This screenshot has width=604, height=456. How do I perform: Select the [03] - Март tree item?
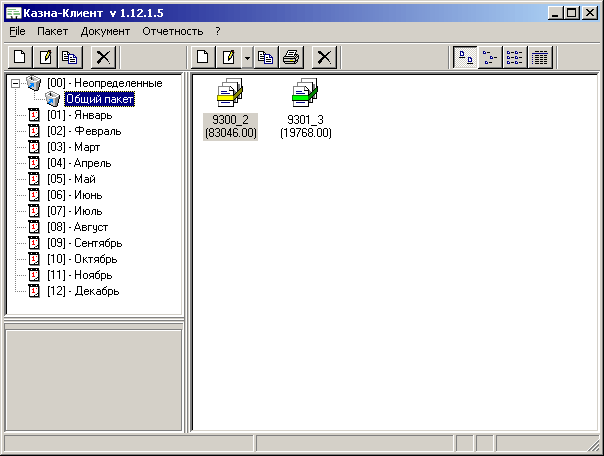tap(74, 147)
